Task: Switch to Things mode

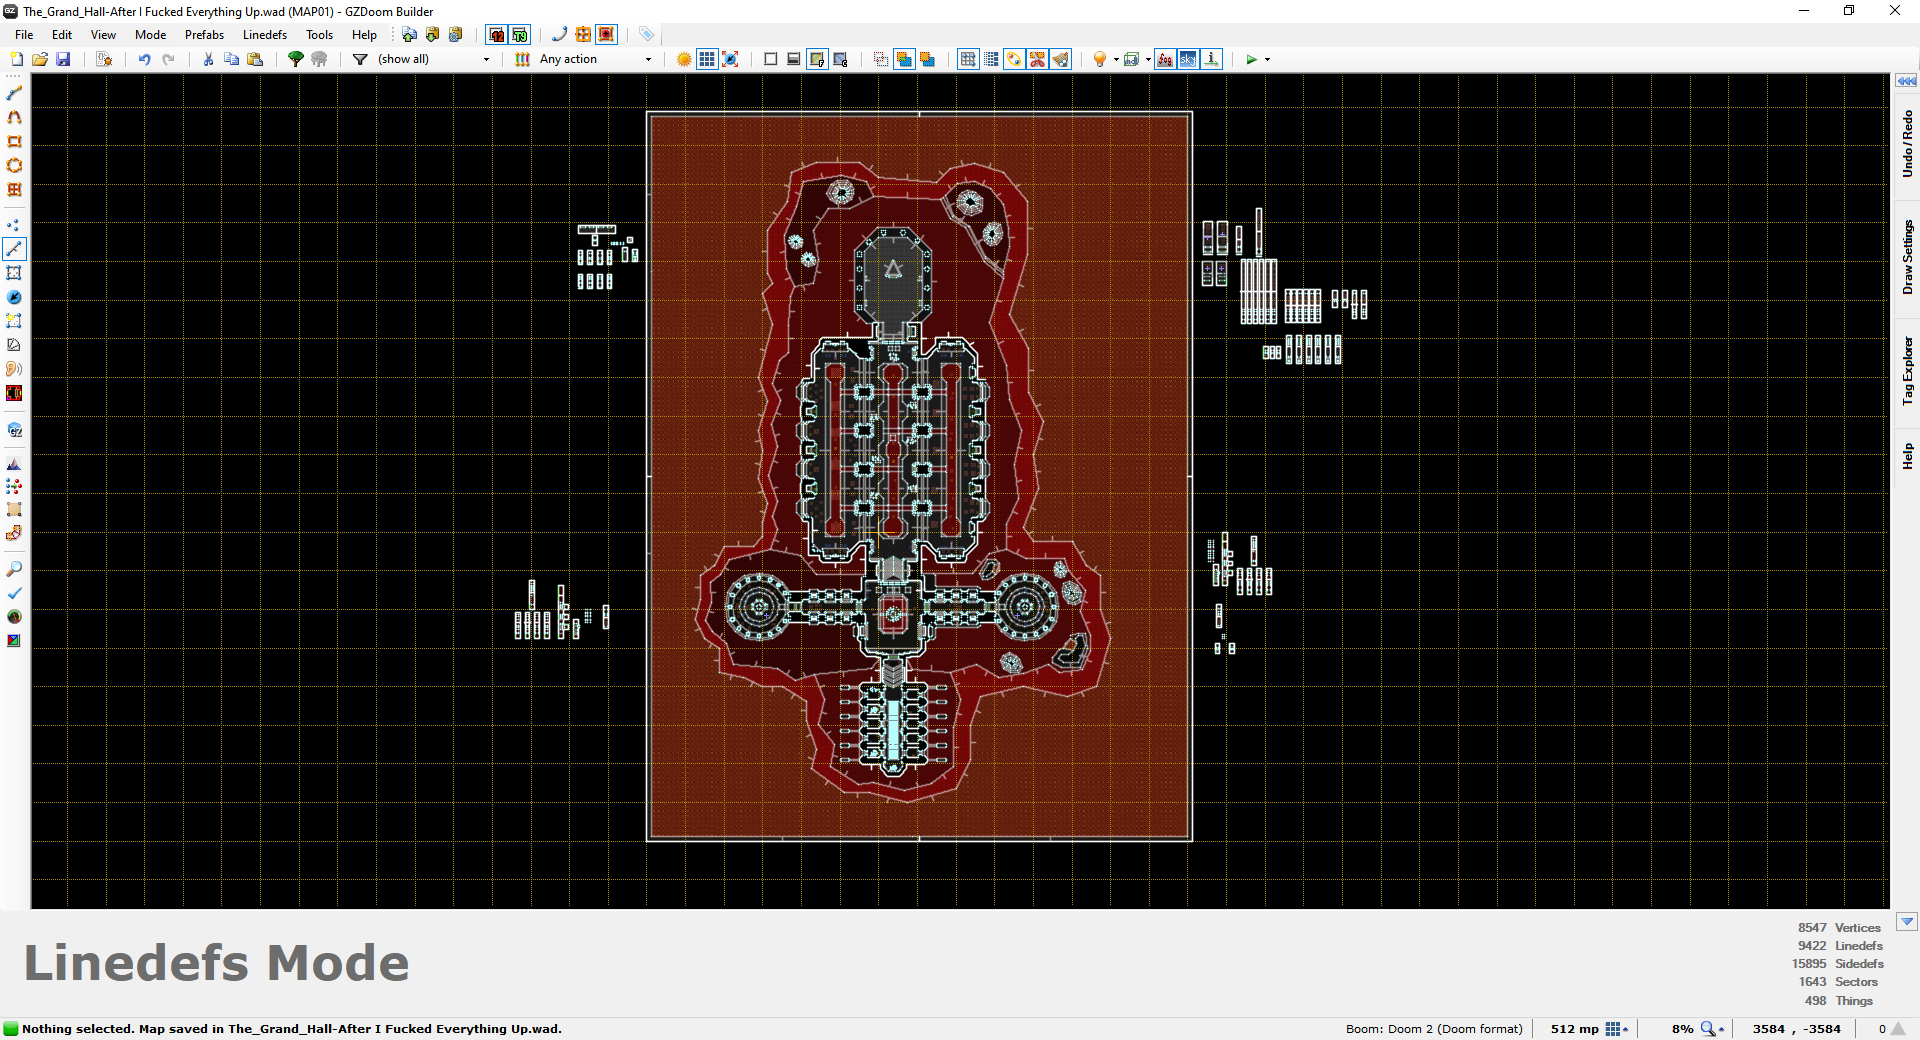Action: 14,297
